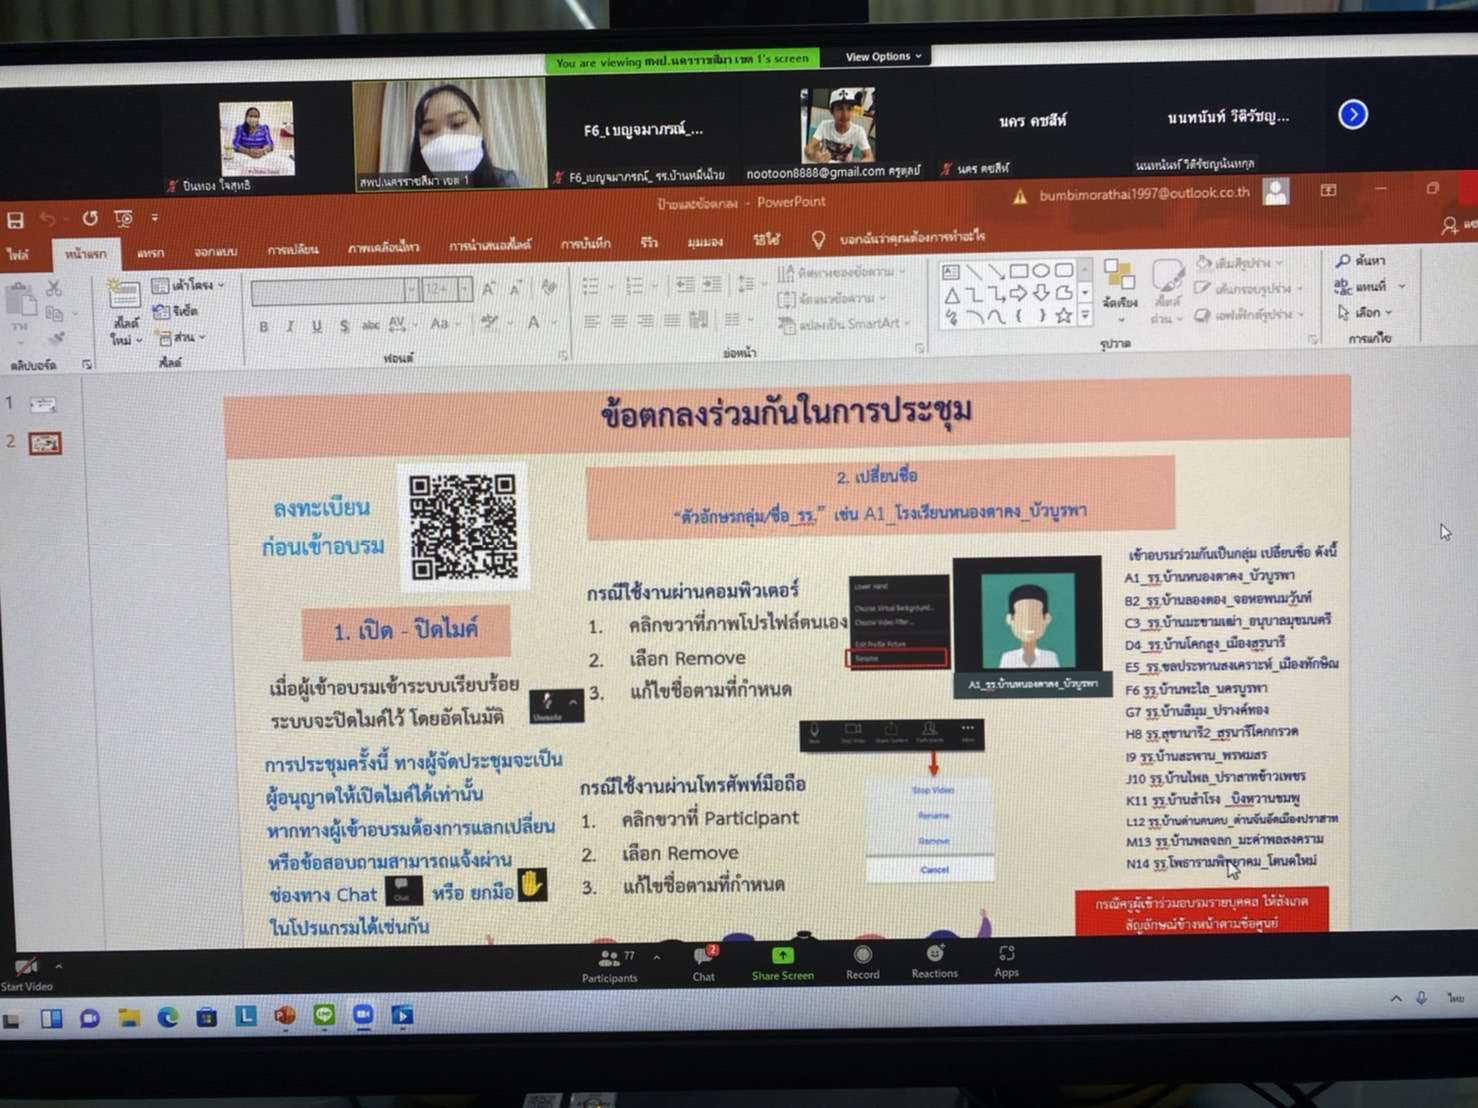Click the Bold formatting button
This screenshot has width=1478, height=1108.
263,326
